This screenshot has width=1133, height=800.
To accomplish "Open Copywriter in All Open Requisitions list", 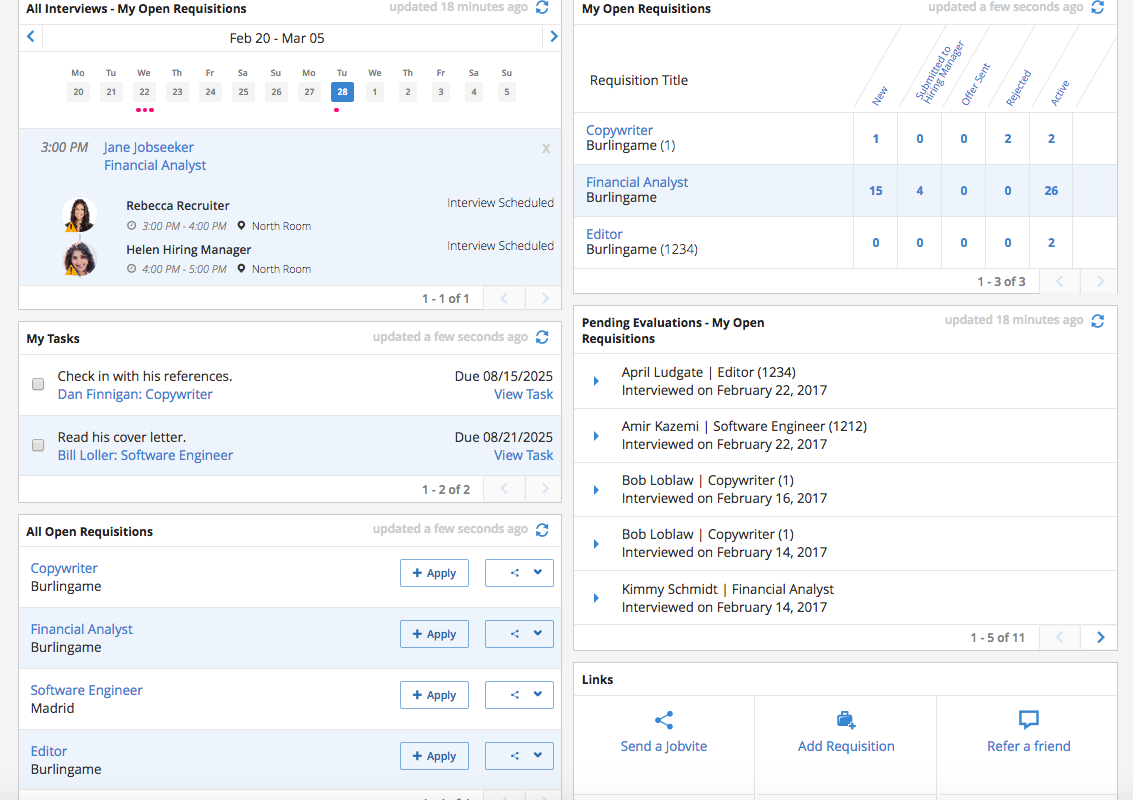I will coord(64,568).
